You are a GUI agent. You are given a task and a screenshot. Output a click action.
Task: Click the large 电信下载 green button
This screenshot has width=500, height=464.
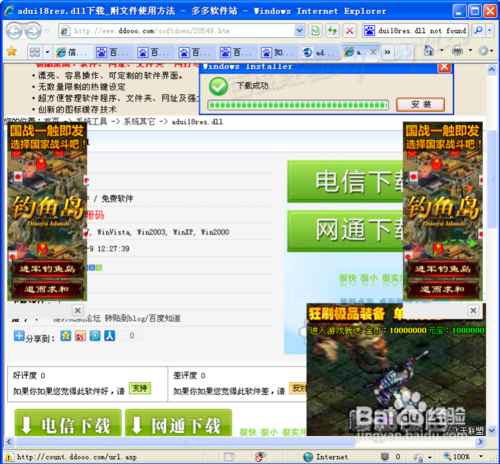345,182
